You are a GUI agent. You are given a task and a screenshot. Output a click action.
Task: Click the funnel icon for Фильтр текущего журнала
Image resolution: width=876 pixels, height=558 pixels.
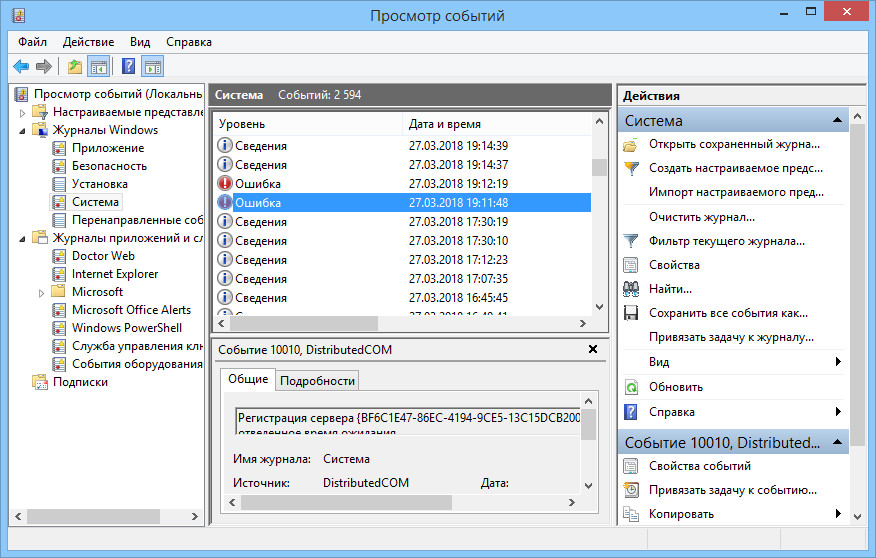pos(631,241)
